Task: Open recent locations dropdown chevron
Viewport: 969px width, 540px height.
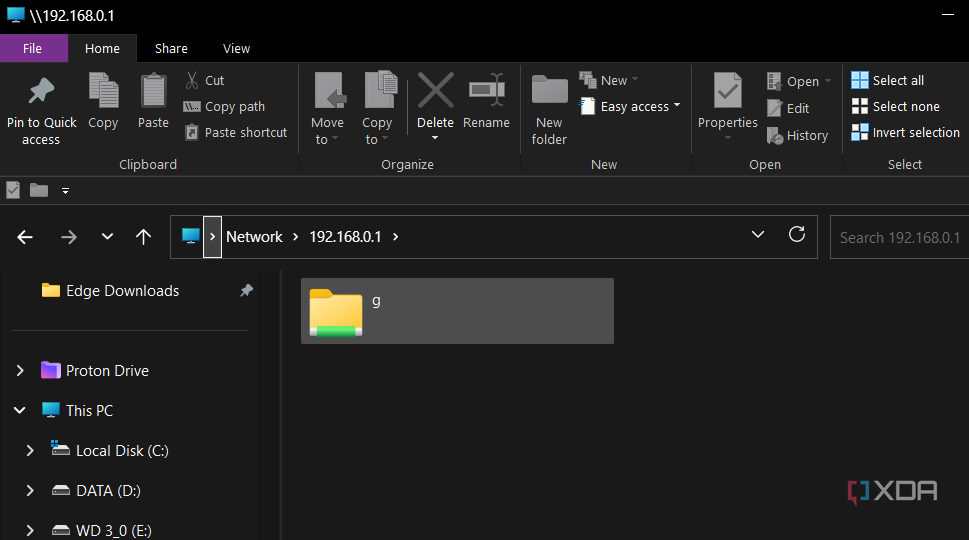Action: [x=108, y=237]
